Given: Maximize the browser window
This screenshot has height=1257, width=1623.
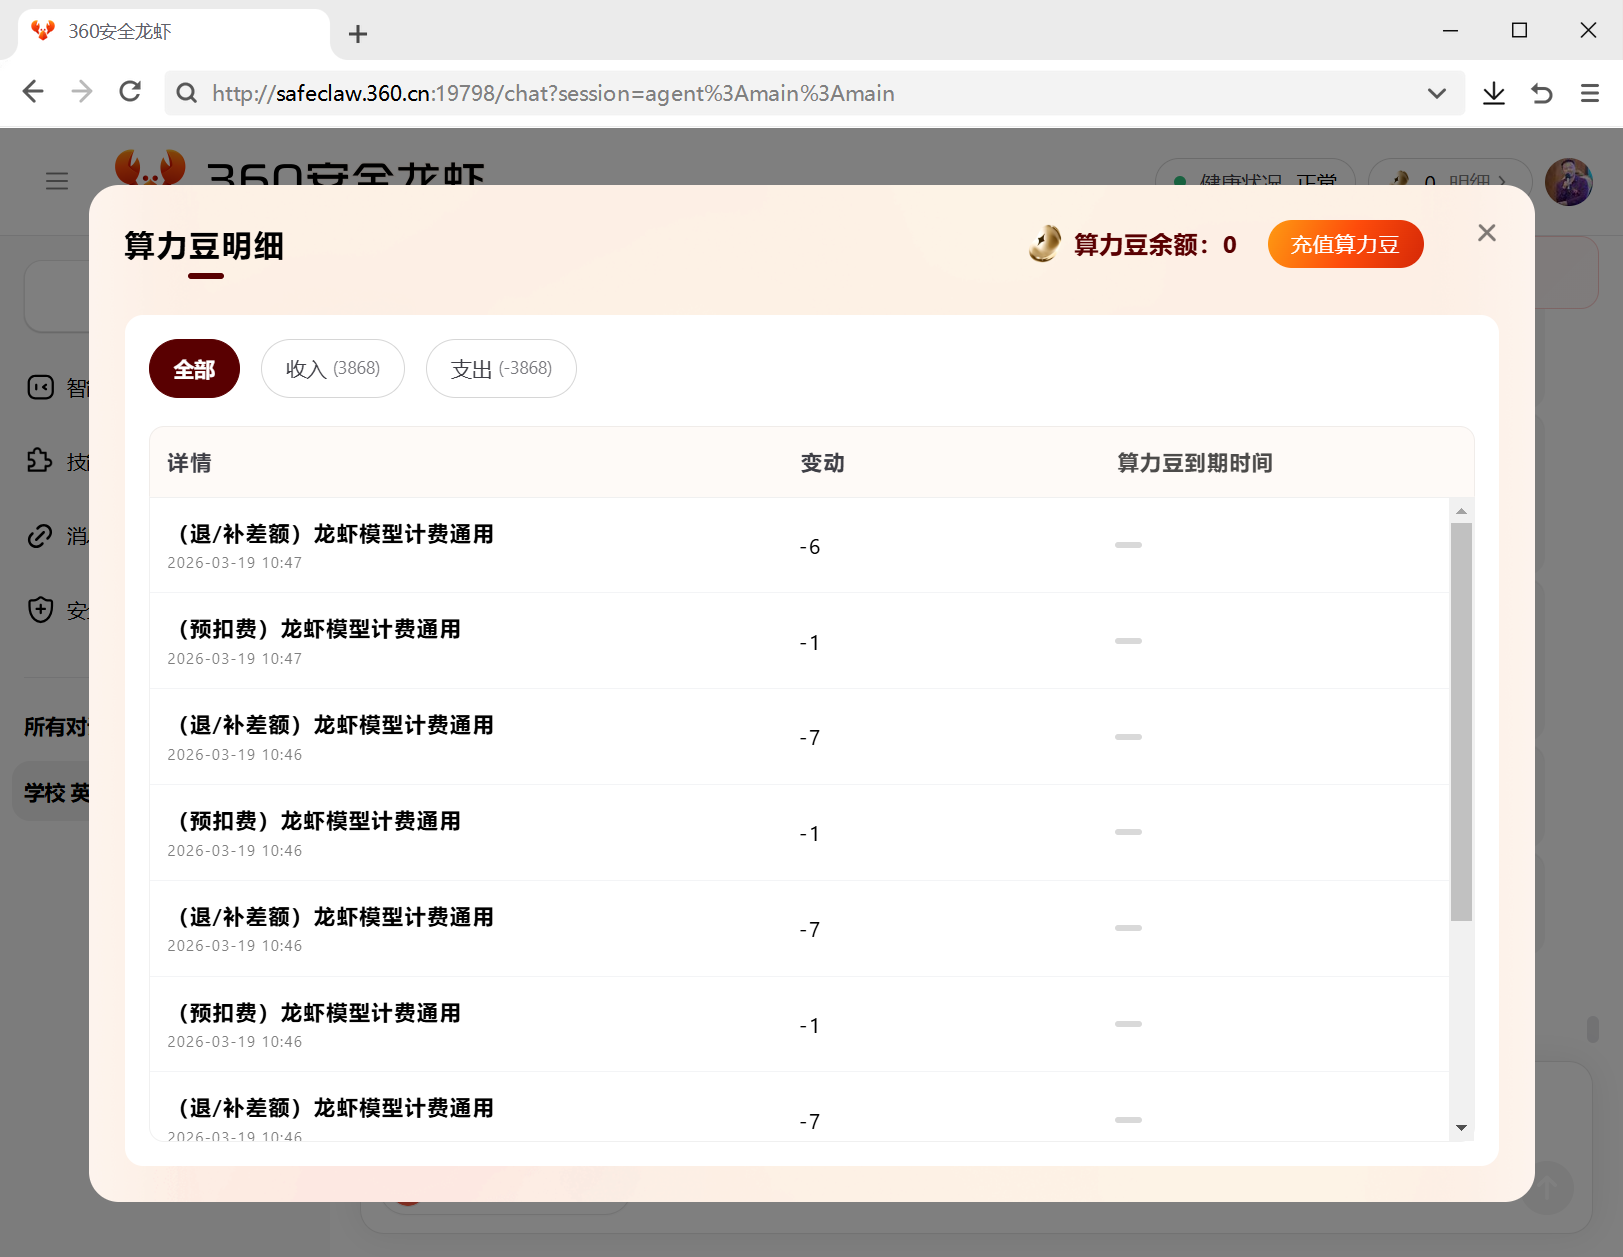Looking at the screenshot, I should (x=1519, y=30).
